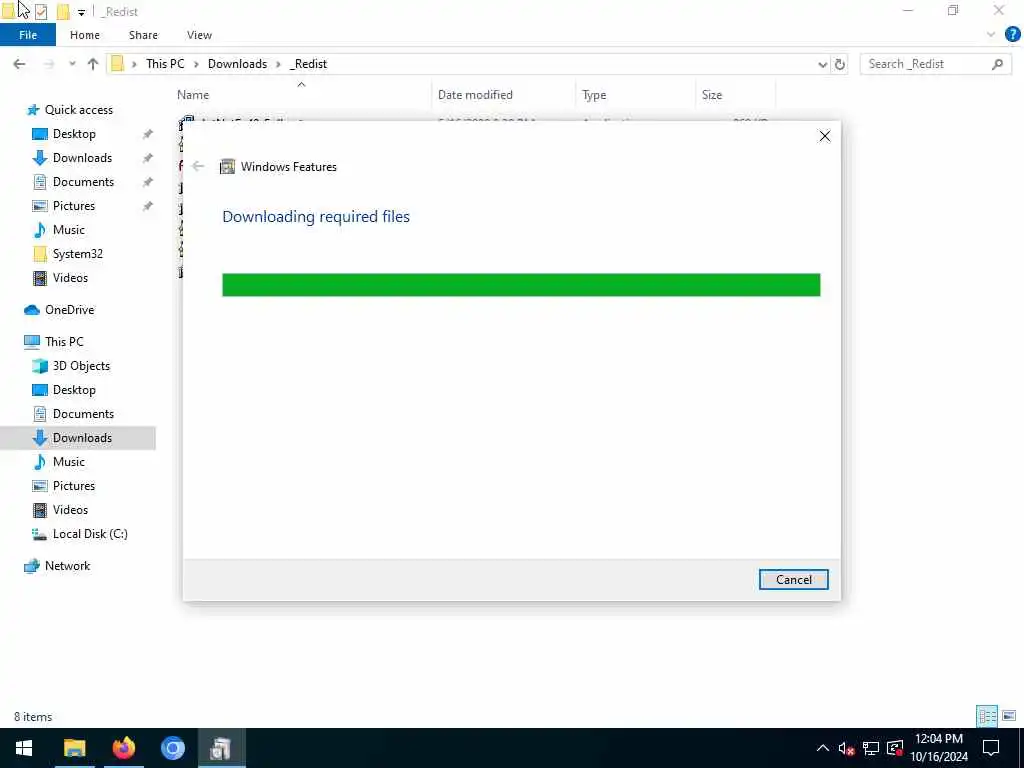Click the green download progress bar
Viewport: 1024px width, 768px height.
coord(521,285)
